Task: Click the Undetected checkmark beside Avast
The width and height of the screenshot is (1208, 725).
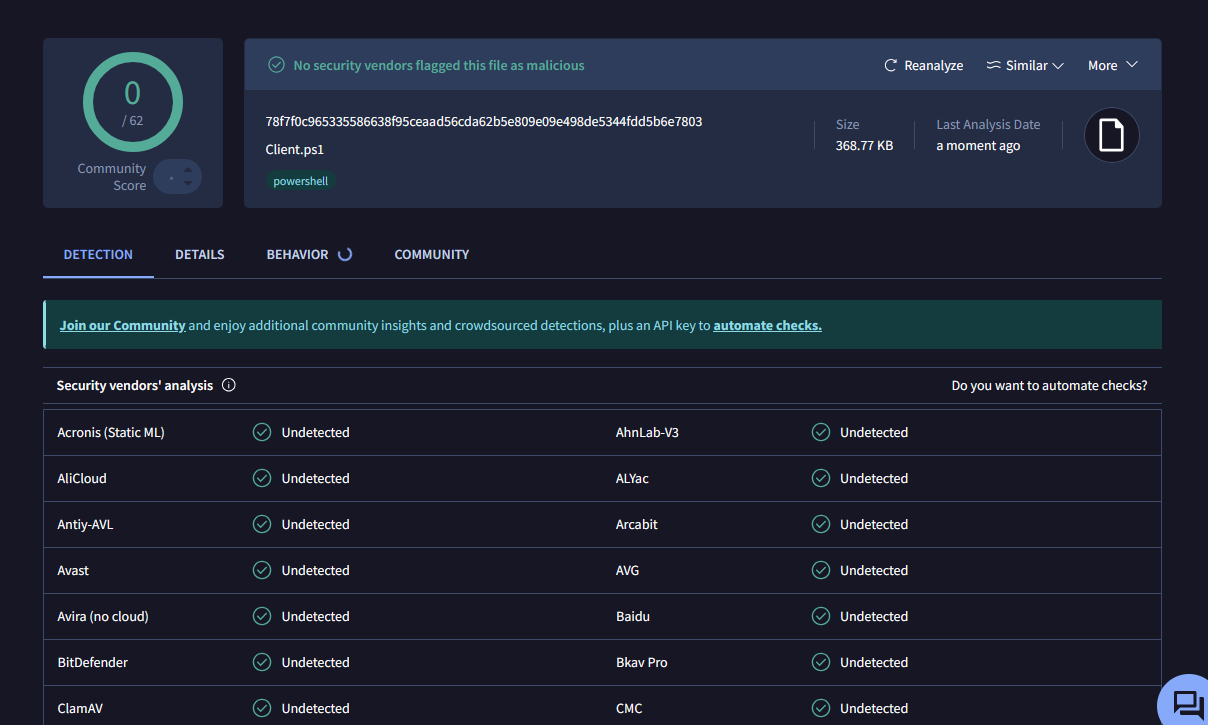Action: point(261,570)
